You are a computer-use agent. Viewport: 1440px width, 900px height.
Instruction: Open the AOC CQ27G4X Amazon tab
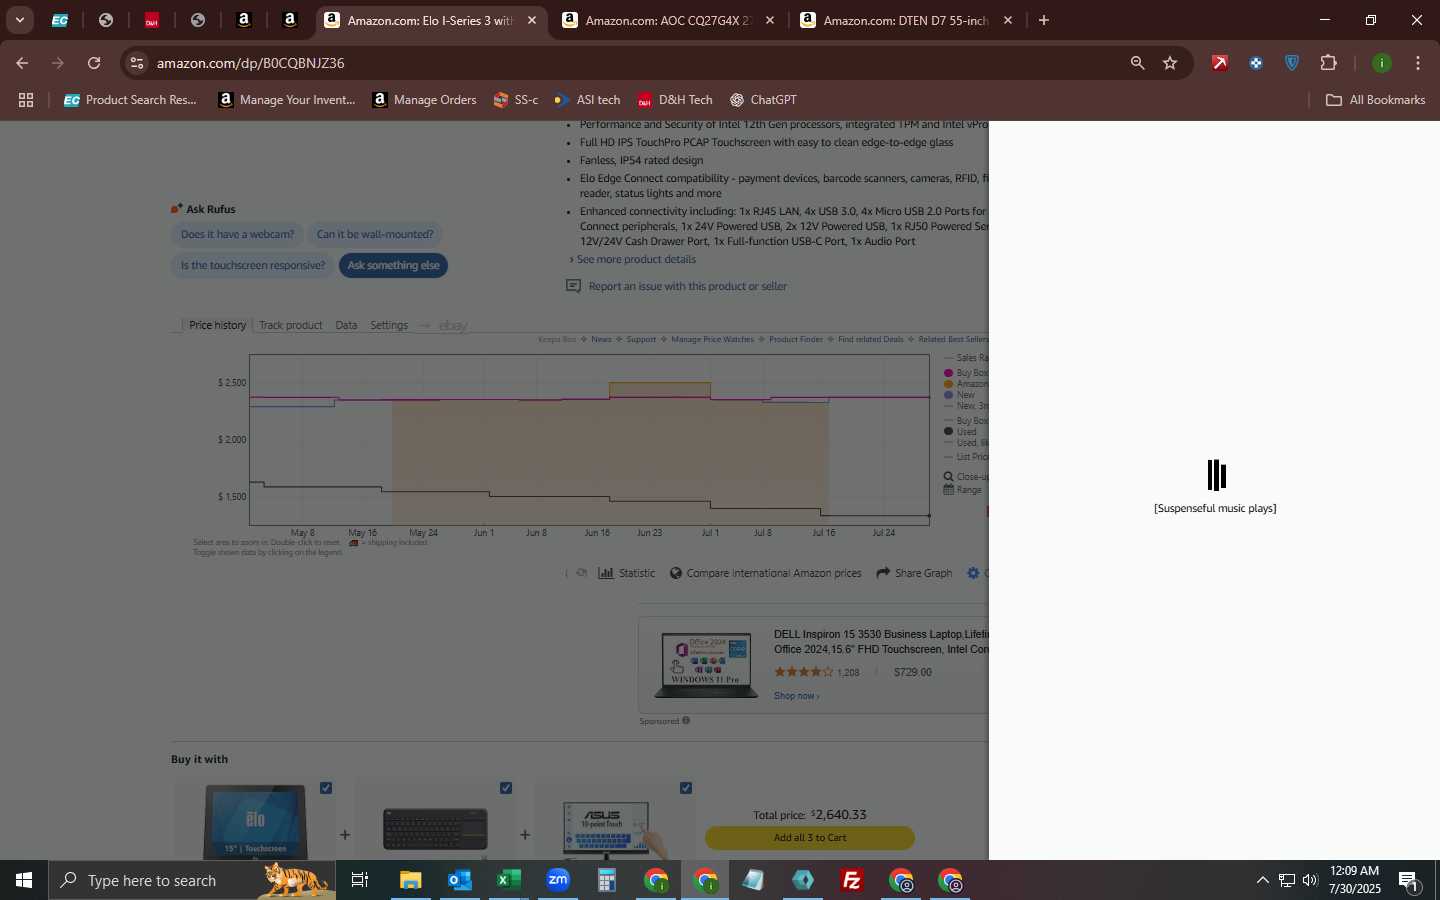(668, 20)
